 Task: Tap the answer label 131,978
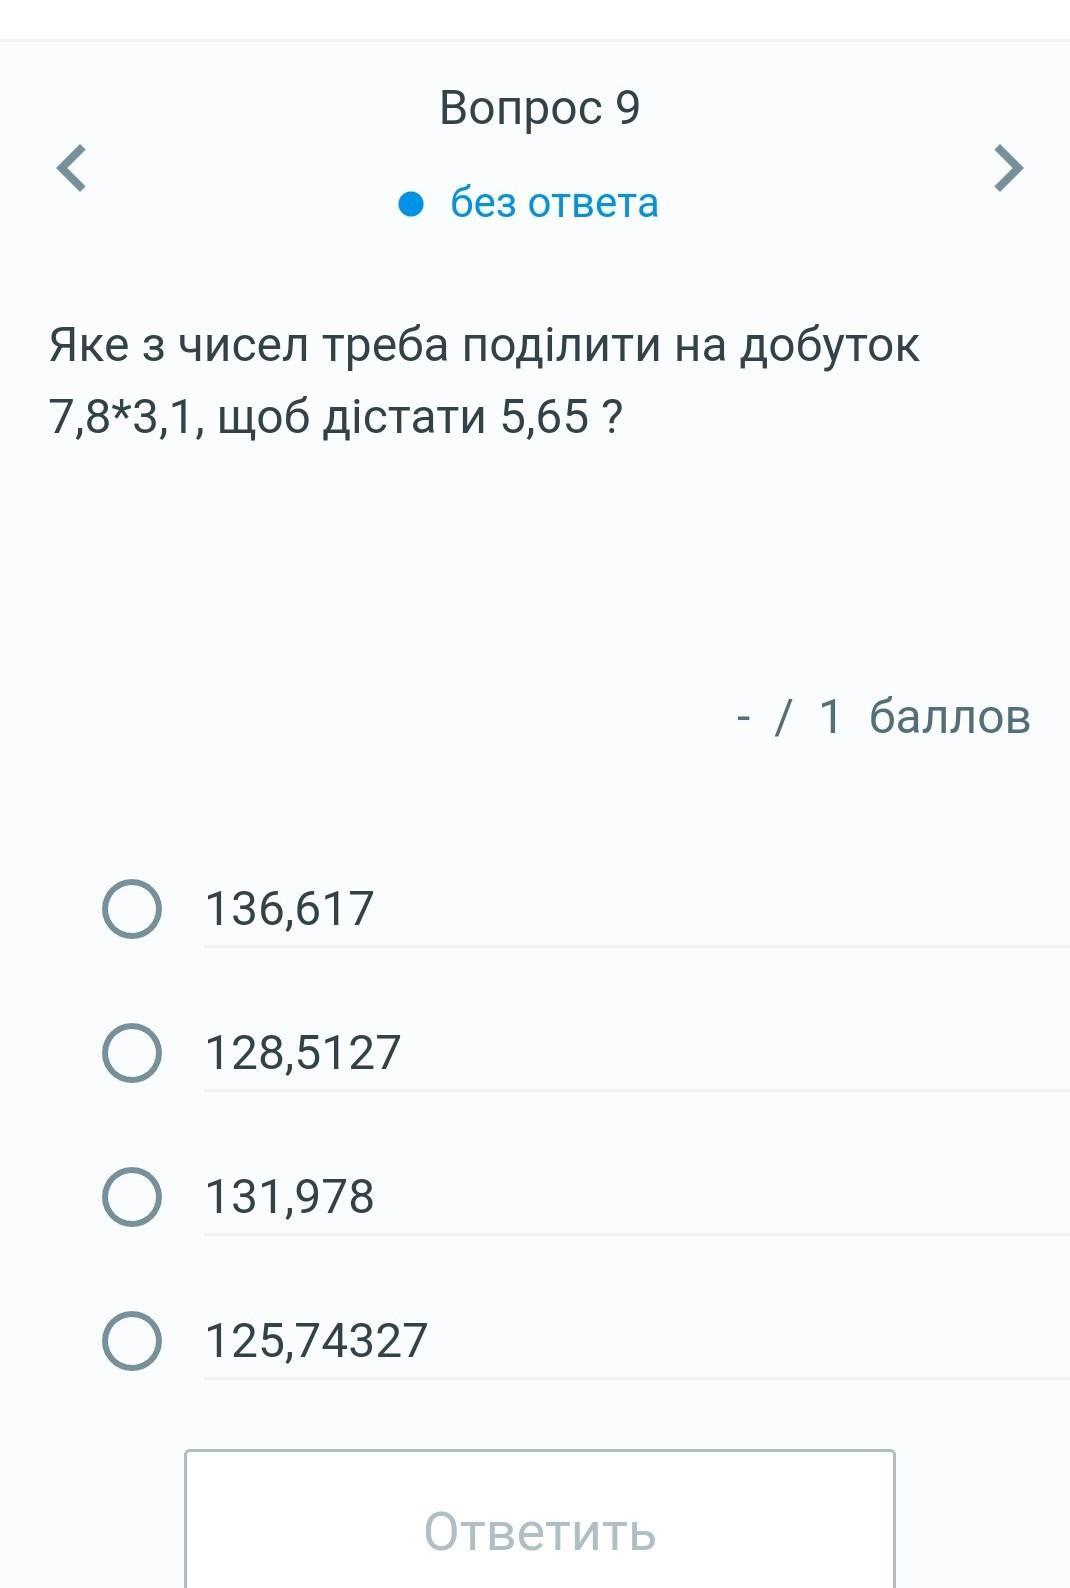pyautogui.click(x=289, y=1197)
